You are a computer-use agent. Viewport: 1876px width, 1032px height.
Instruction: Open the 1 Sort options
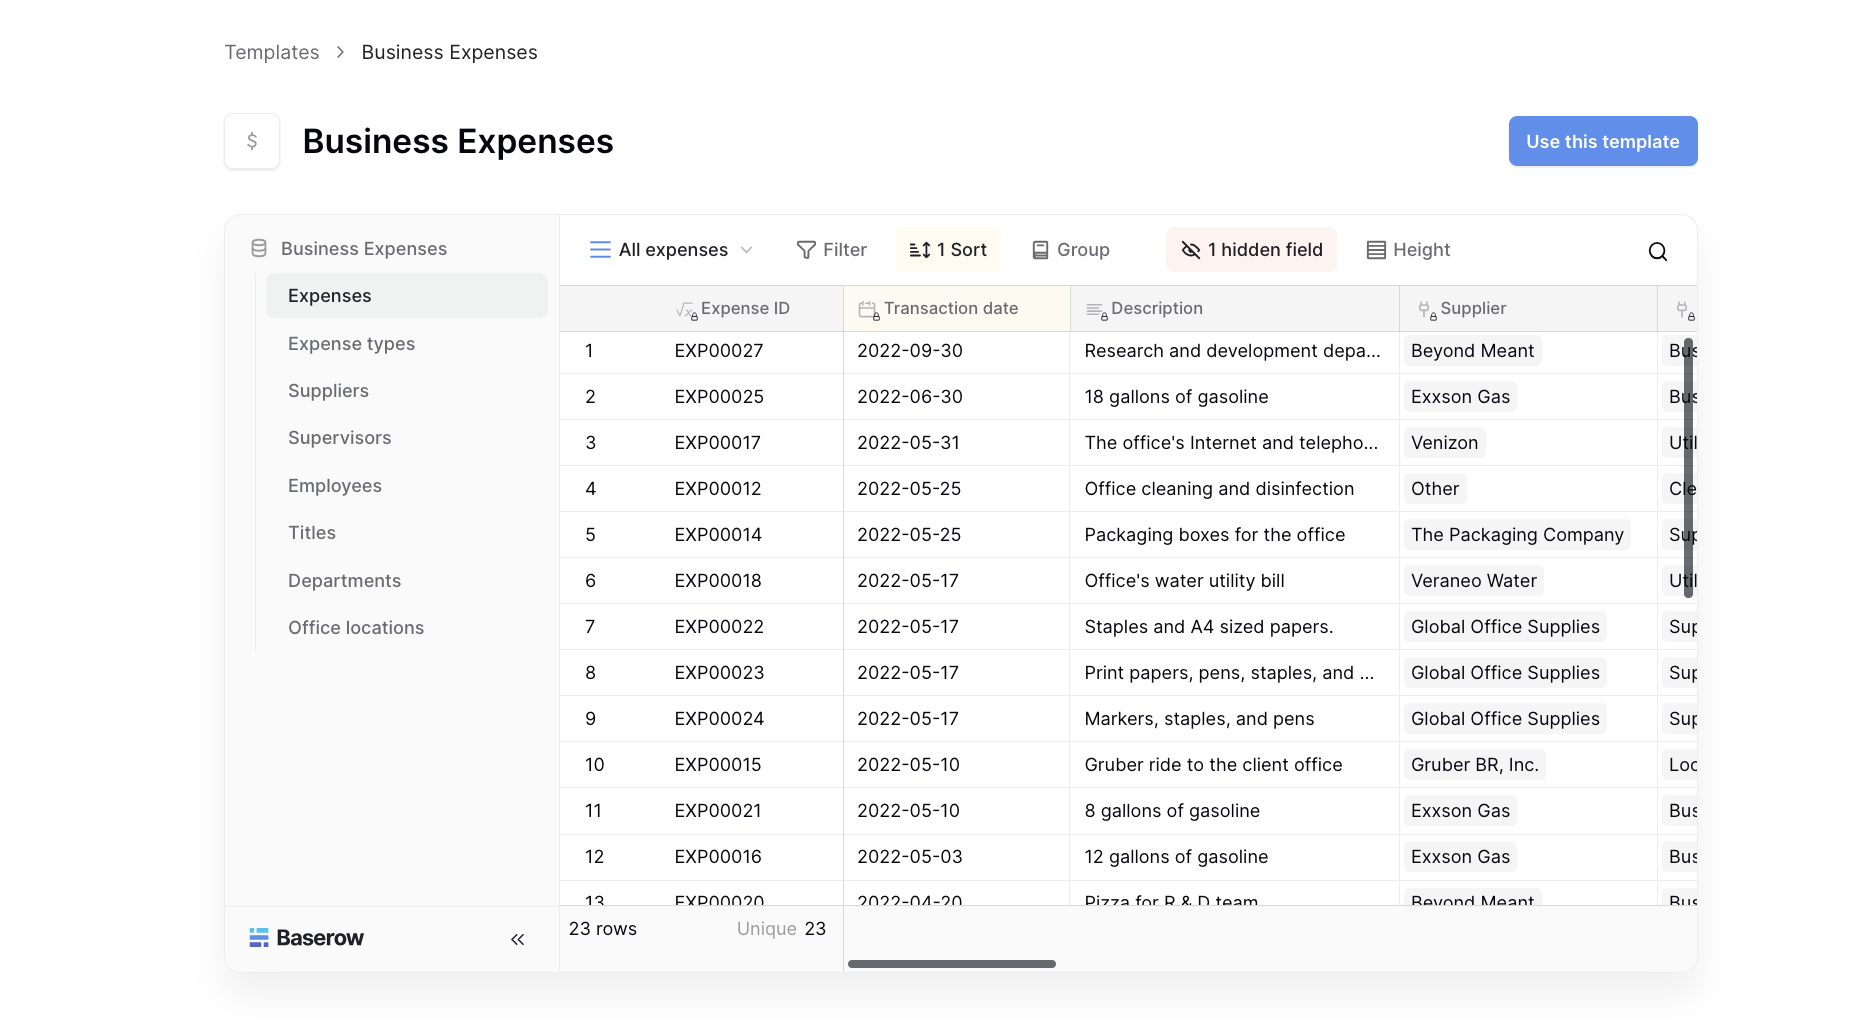(x=948, y=250)
